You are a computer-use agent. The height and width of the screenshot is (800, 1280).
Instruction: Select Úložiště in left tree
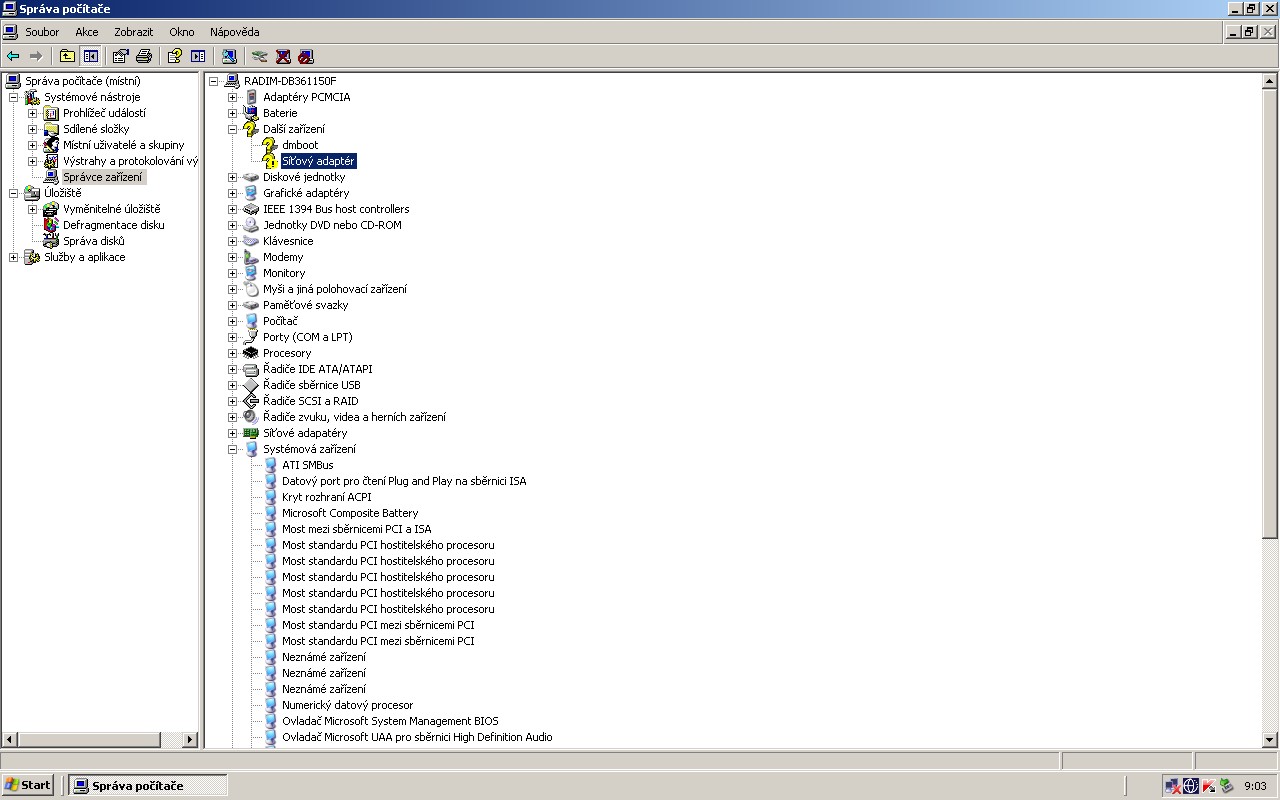coord(63,193)
